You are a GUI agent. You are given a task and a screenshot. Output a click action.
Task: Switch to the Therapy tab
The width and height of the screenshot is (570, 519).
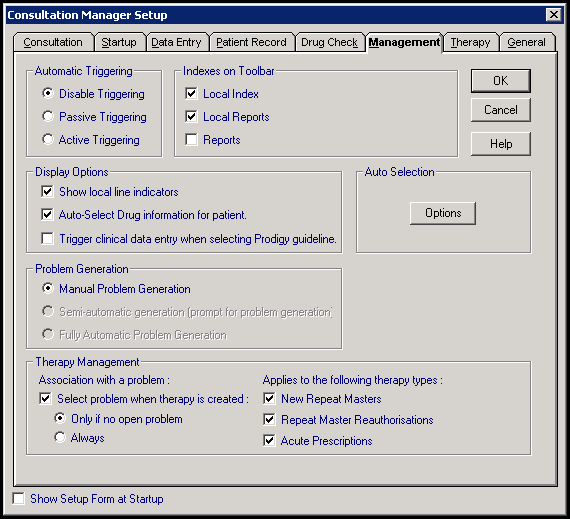click(x=470, y=43)
